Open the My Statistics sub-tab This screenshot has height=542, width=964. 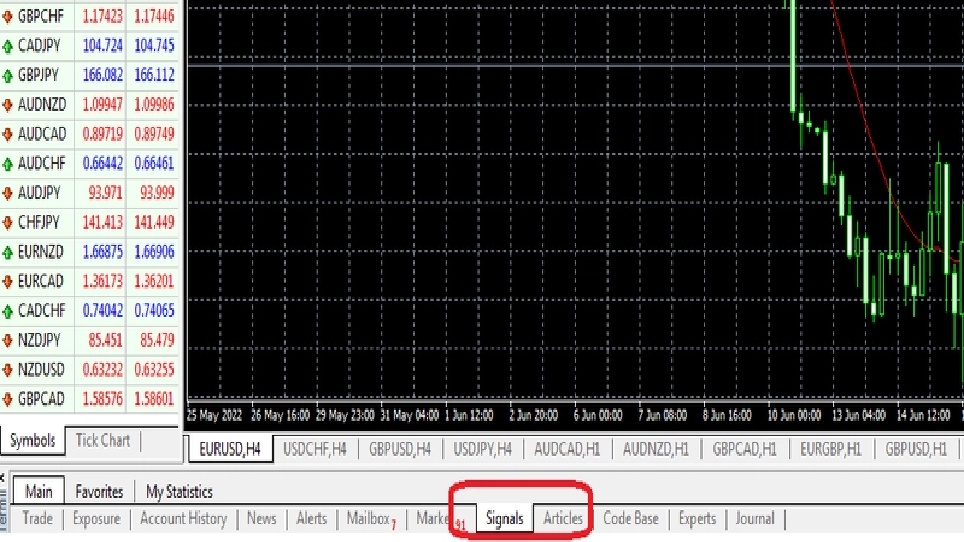[179, 492]
